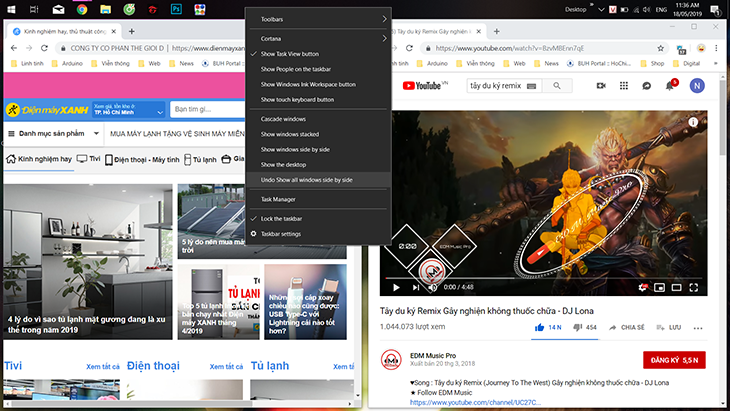Open the TP. Hồ Chí Minh location dropdown
This screenshot has width=730, height=411.
coord(128,109)
